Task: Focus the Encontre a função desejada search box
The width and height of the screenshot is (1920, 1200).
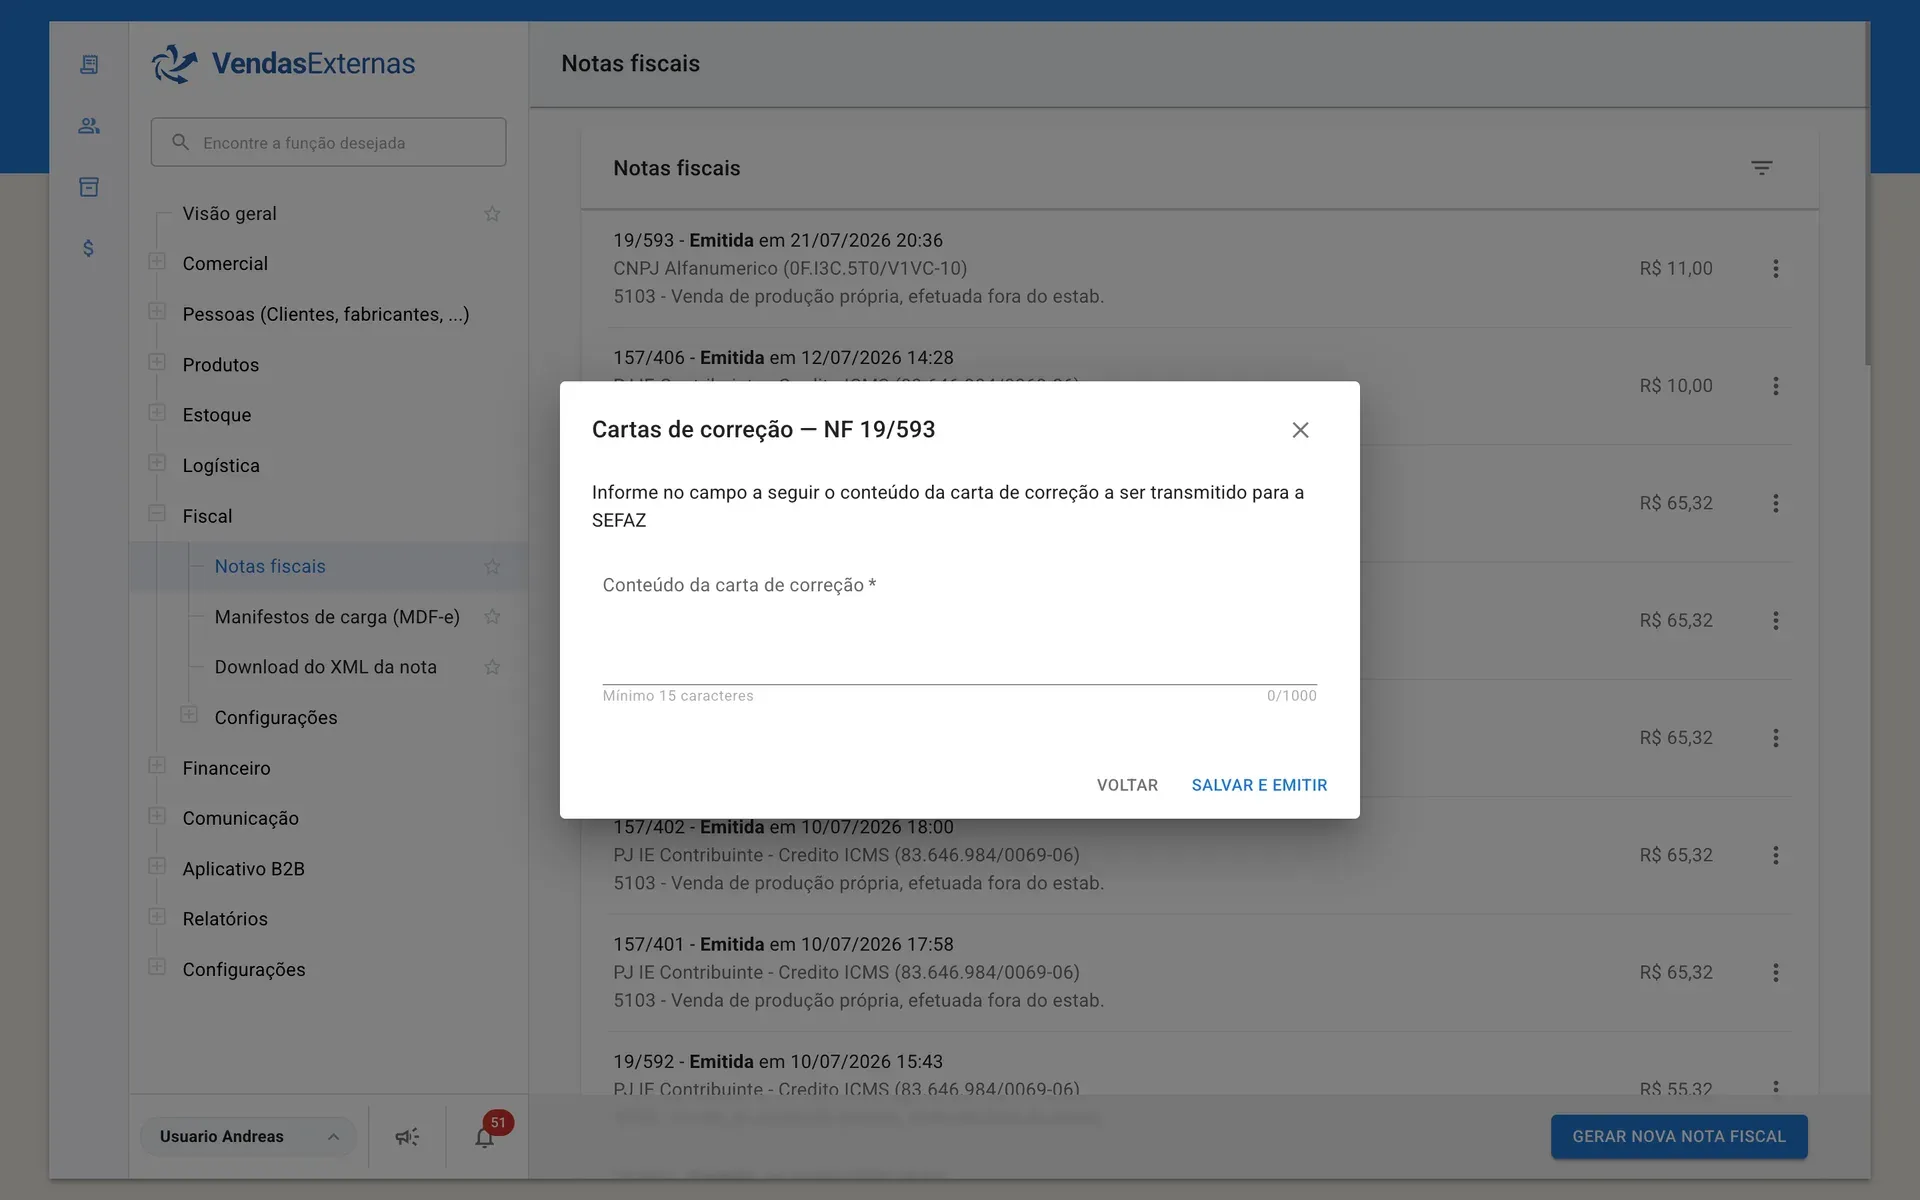Action: pos(328,142)
